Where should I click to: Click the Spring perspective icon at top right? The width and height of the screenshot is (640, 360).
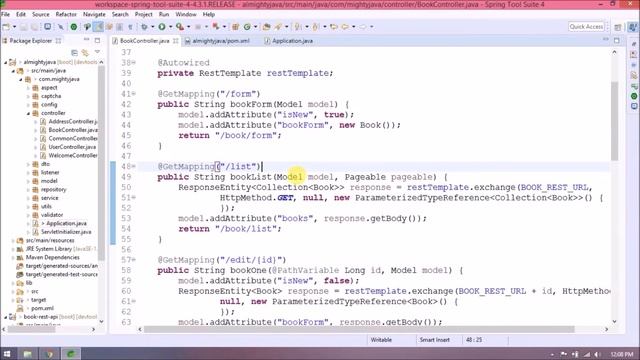[x=633, y=27]
